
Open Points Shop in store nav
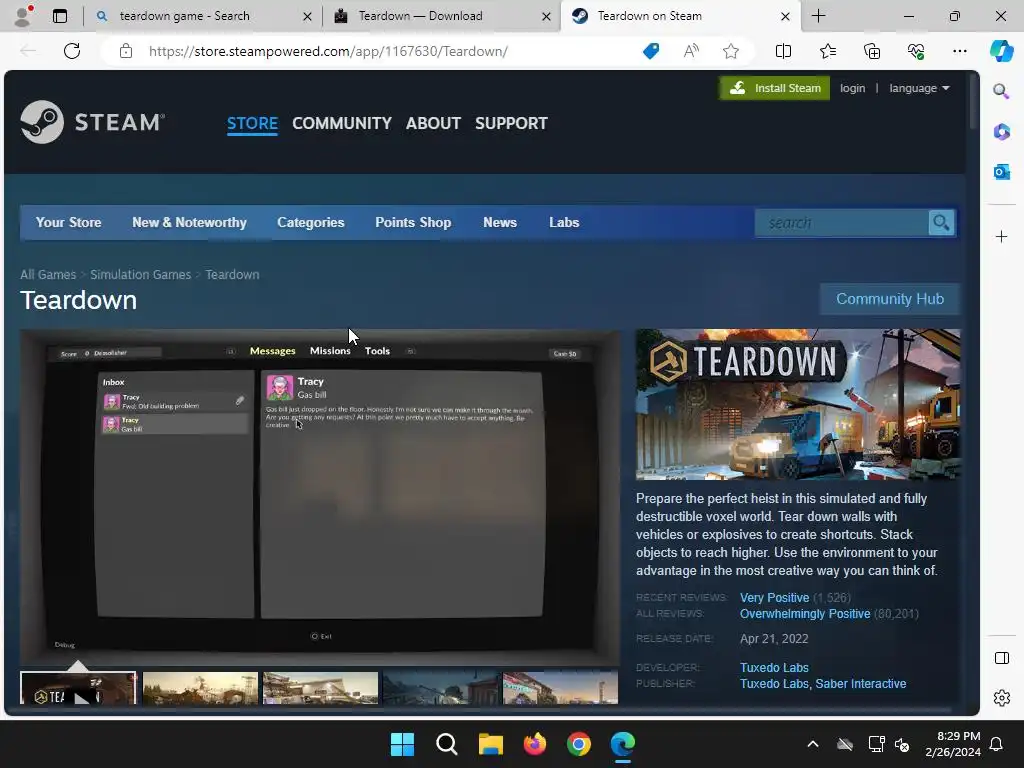tap(413, 223)
